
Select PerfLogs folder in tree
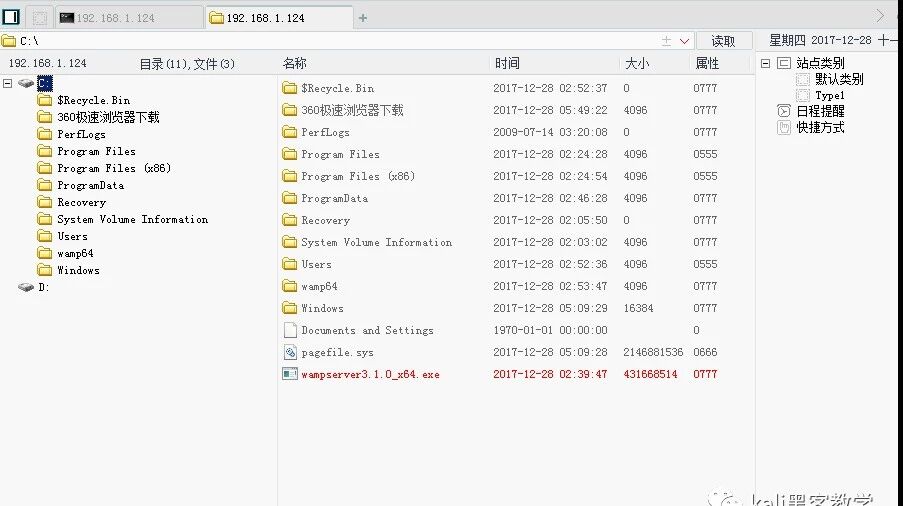click(81, 134)
